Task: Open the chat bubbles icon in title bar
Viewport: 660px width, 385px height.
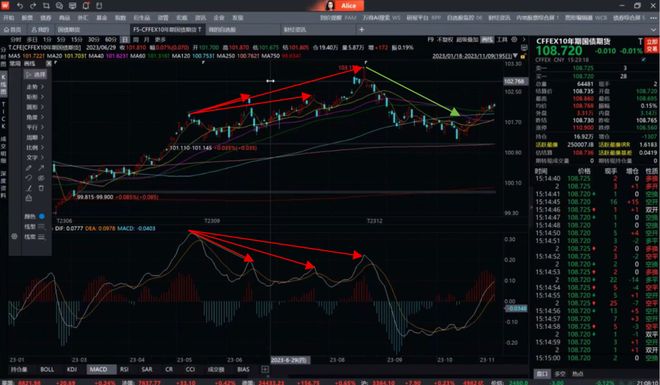Action: pos(59,5)
